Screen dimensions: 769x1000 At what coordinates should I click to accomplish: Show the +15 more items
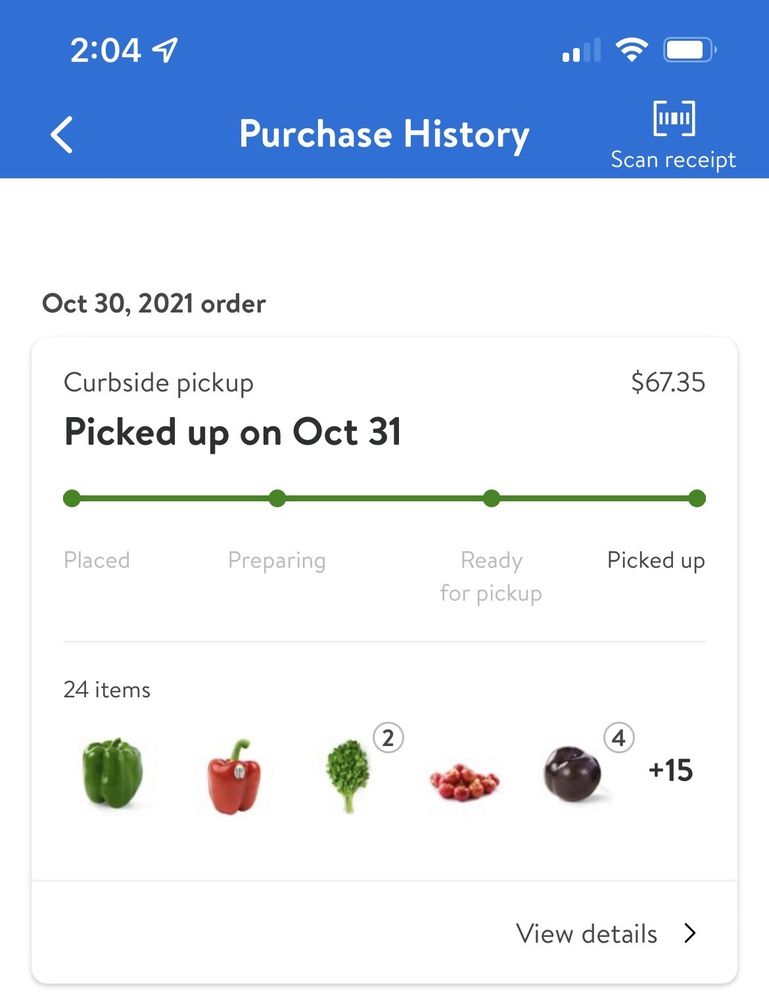[x=670, y=770]
